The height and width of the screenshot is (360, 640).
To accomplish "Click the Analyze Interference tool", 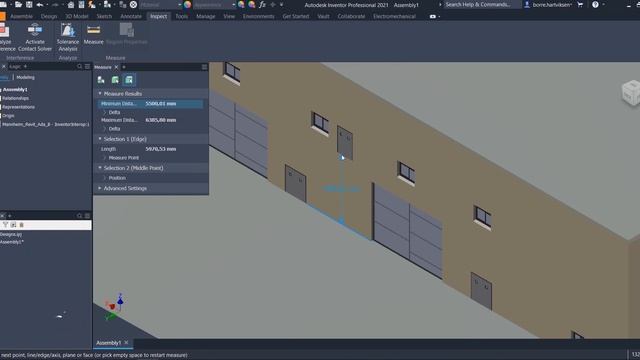I will [6, 38].
